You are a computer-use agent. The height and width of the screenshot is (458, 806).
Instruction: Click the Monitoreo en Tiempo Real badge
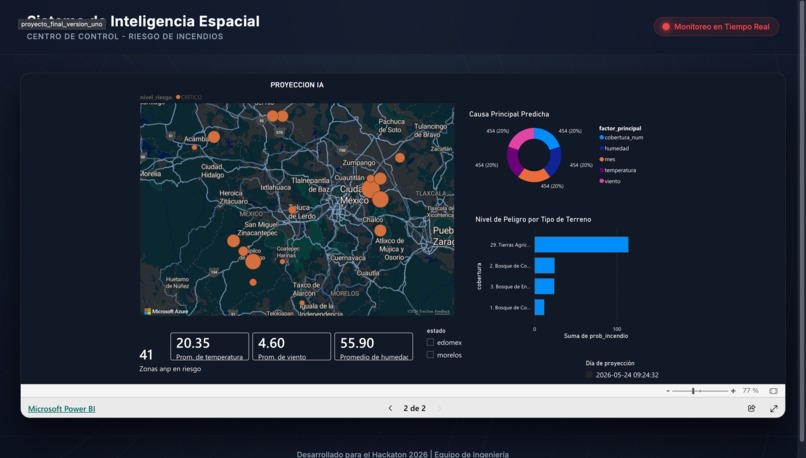pos(716,27)
